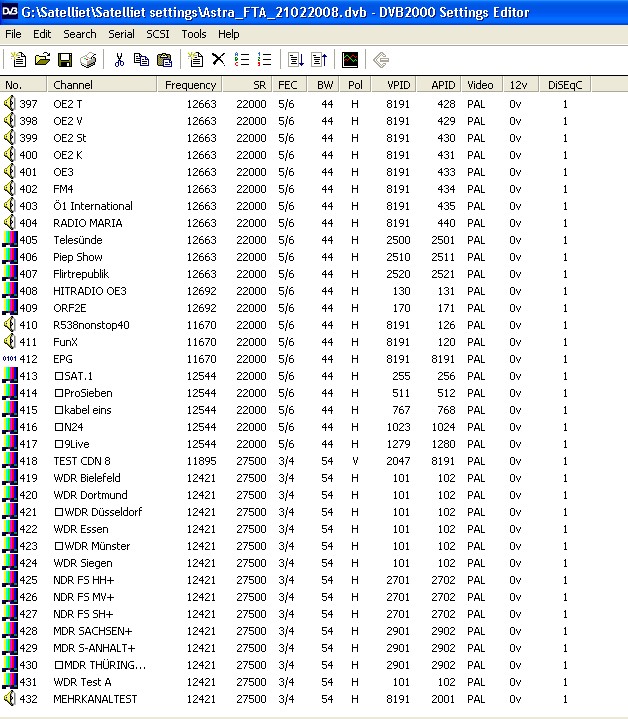Print the channel list via printer icon
The height and width of the screenshot is (719, 628).
click(x=88, y=60)
